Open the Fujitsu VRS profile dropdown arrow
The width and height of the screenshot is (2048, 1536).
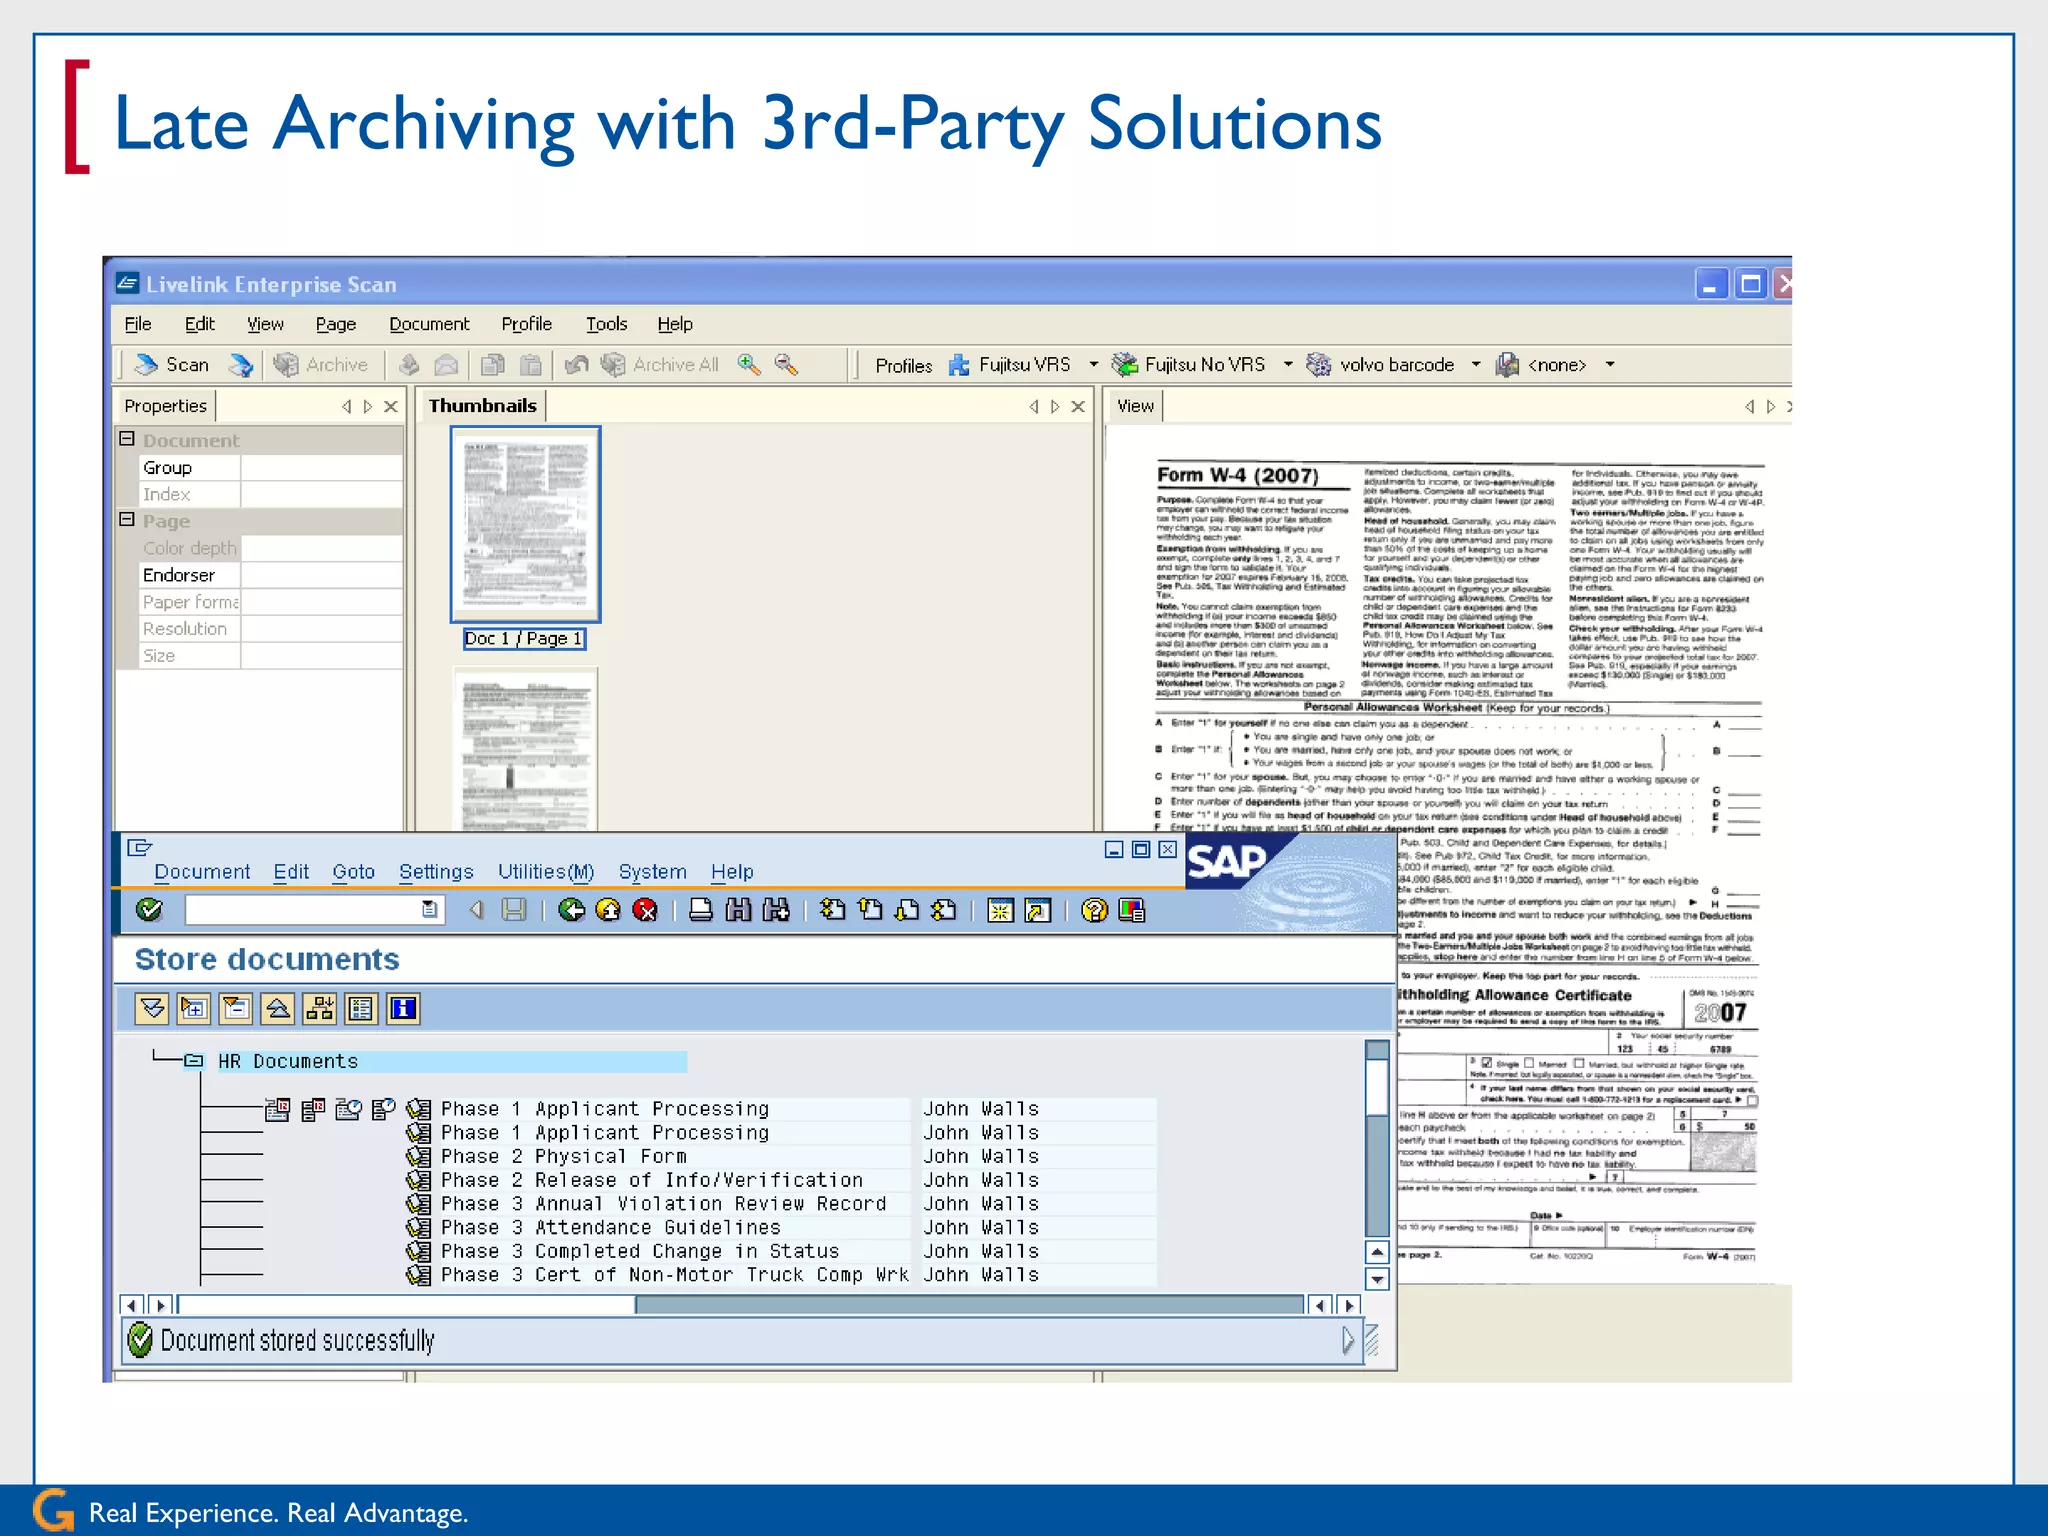pyautogui.click(x=1093, y=365)
